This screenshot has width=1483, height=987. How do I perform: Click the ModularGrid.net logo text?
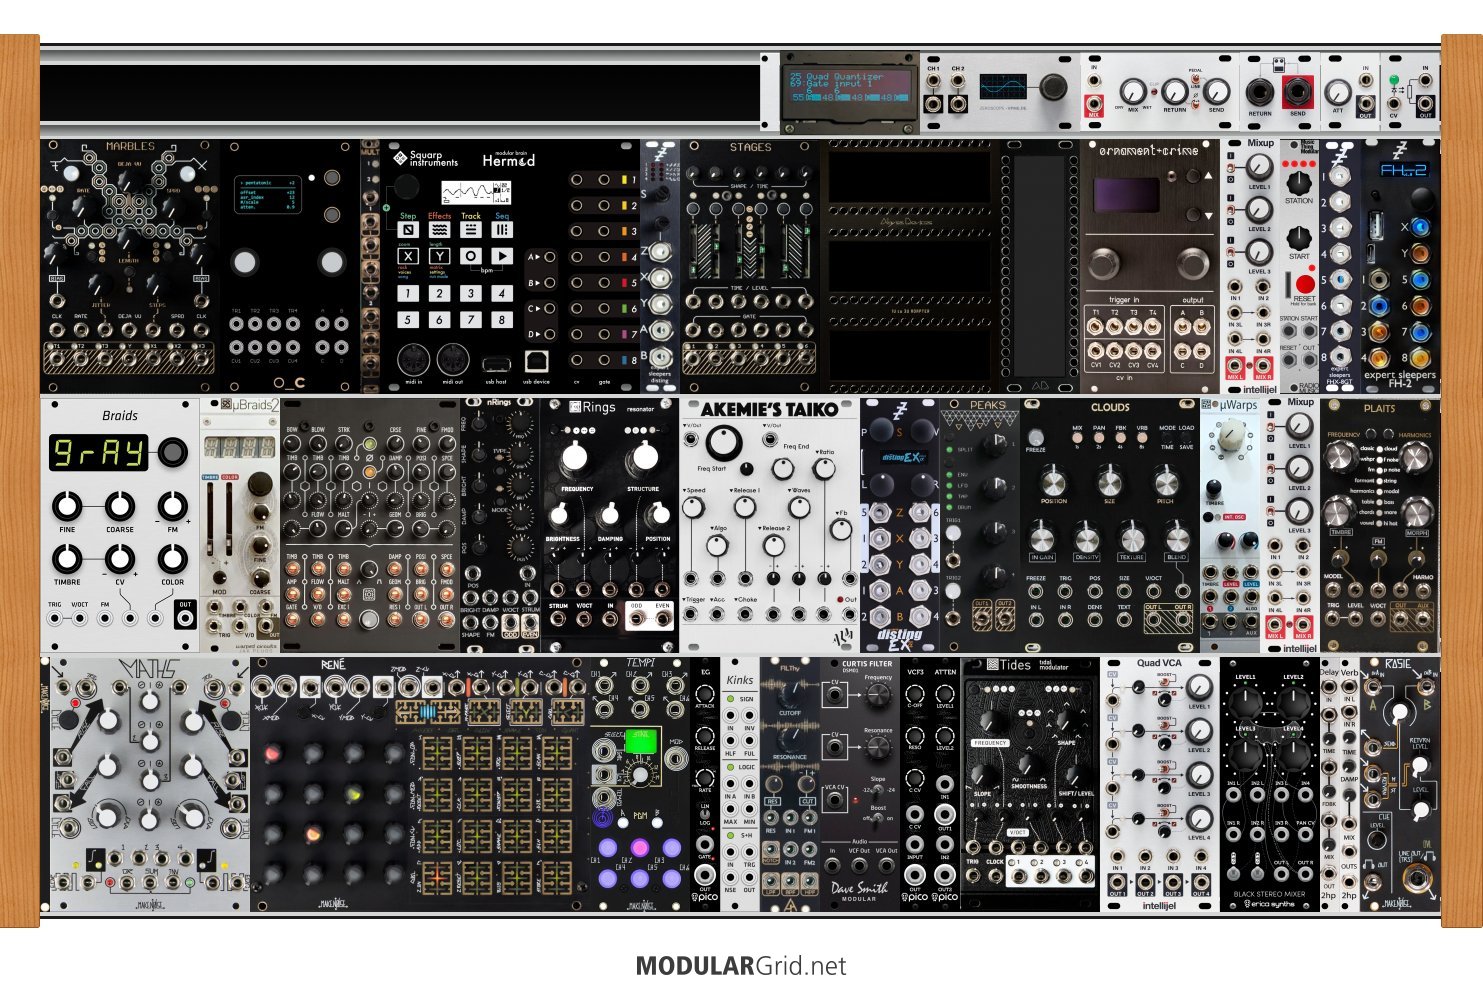pyautogui.click(x=741, y=966)
